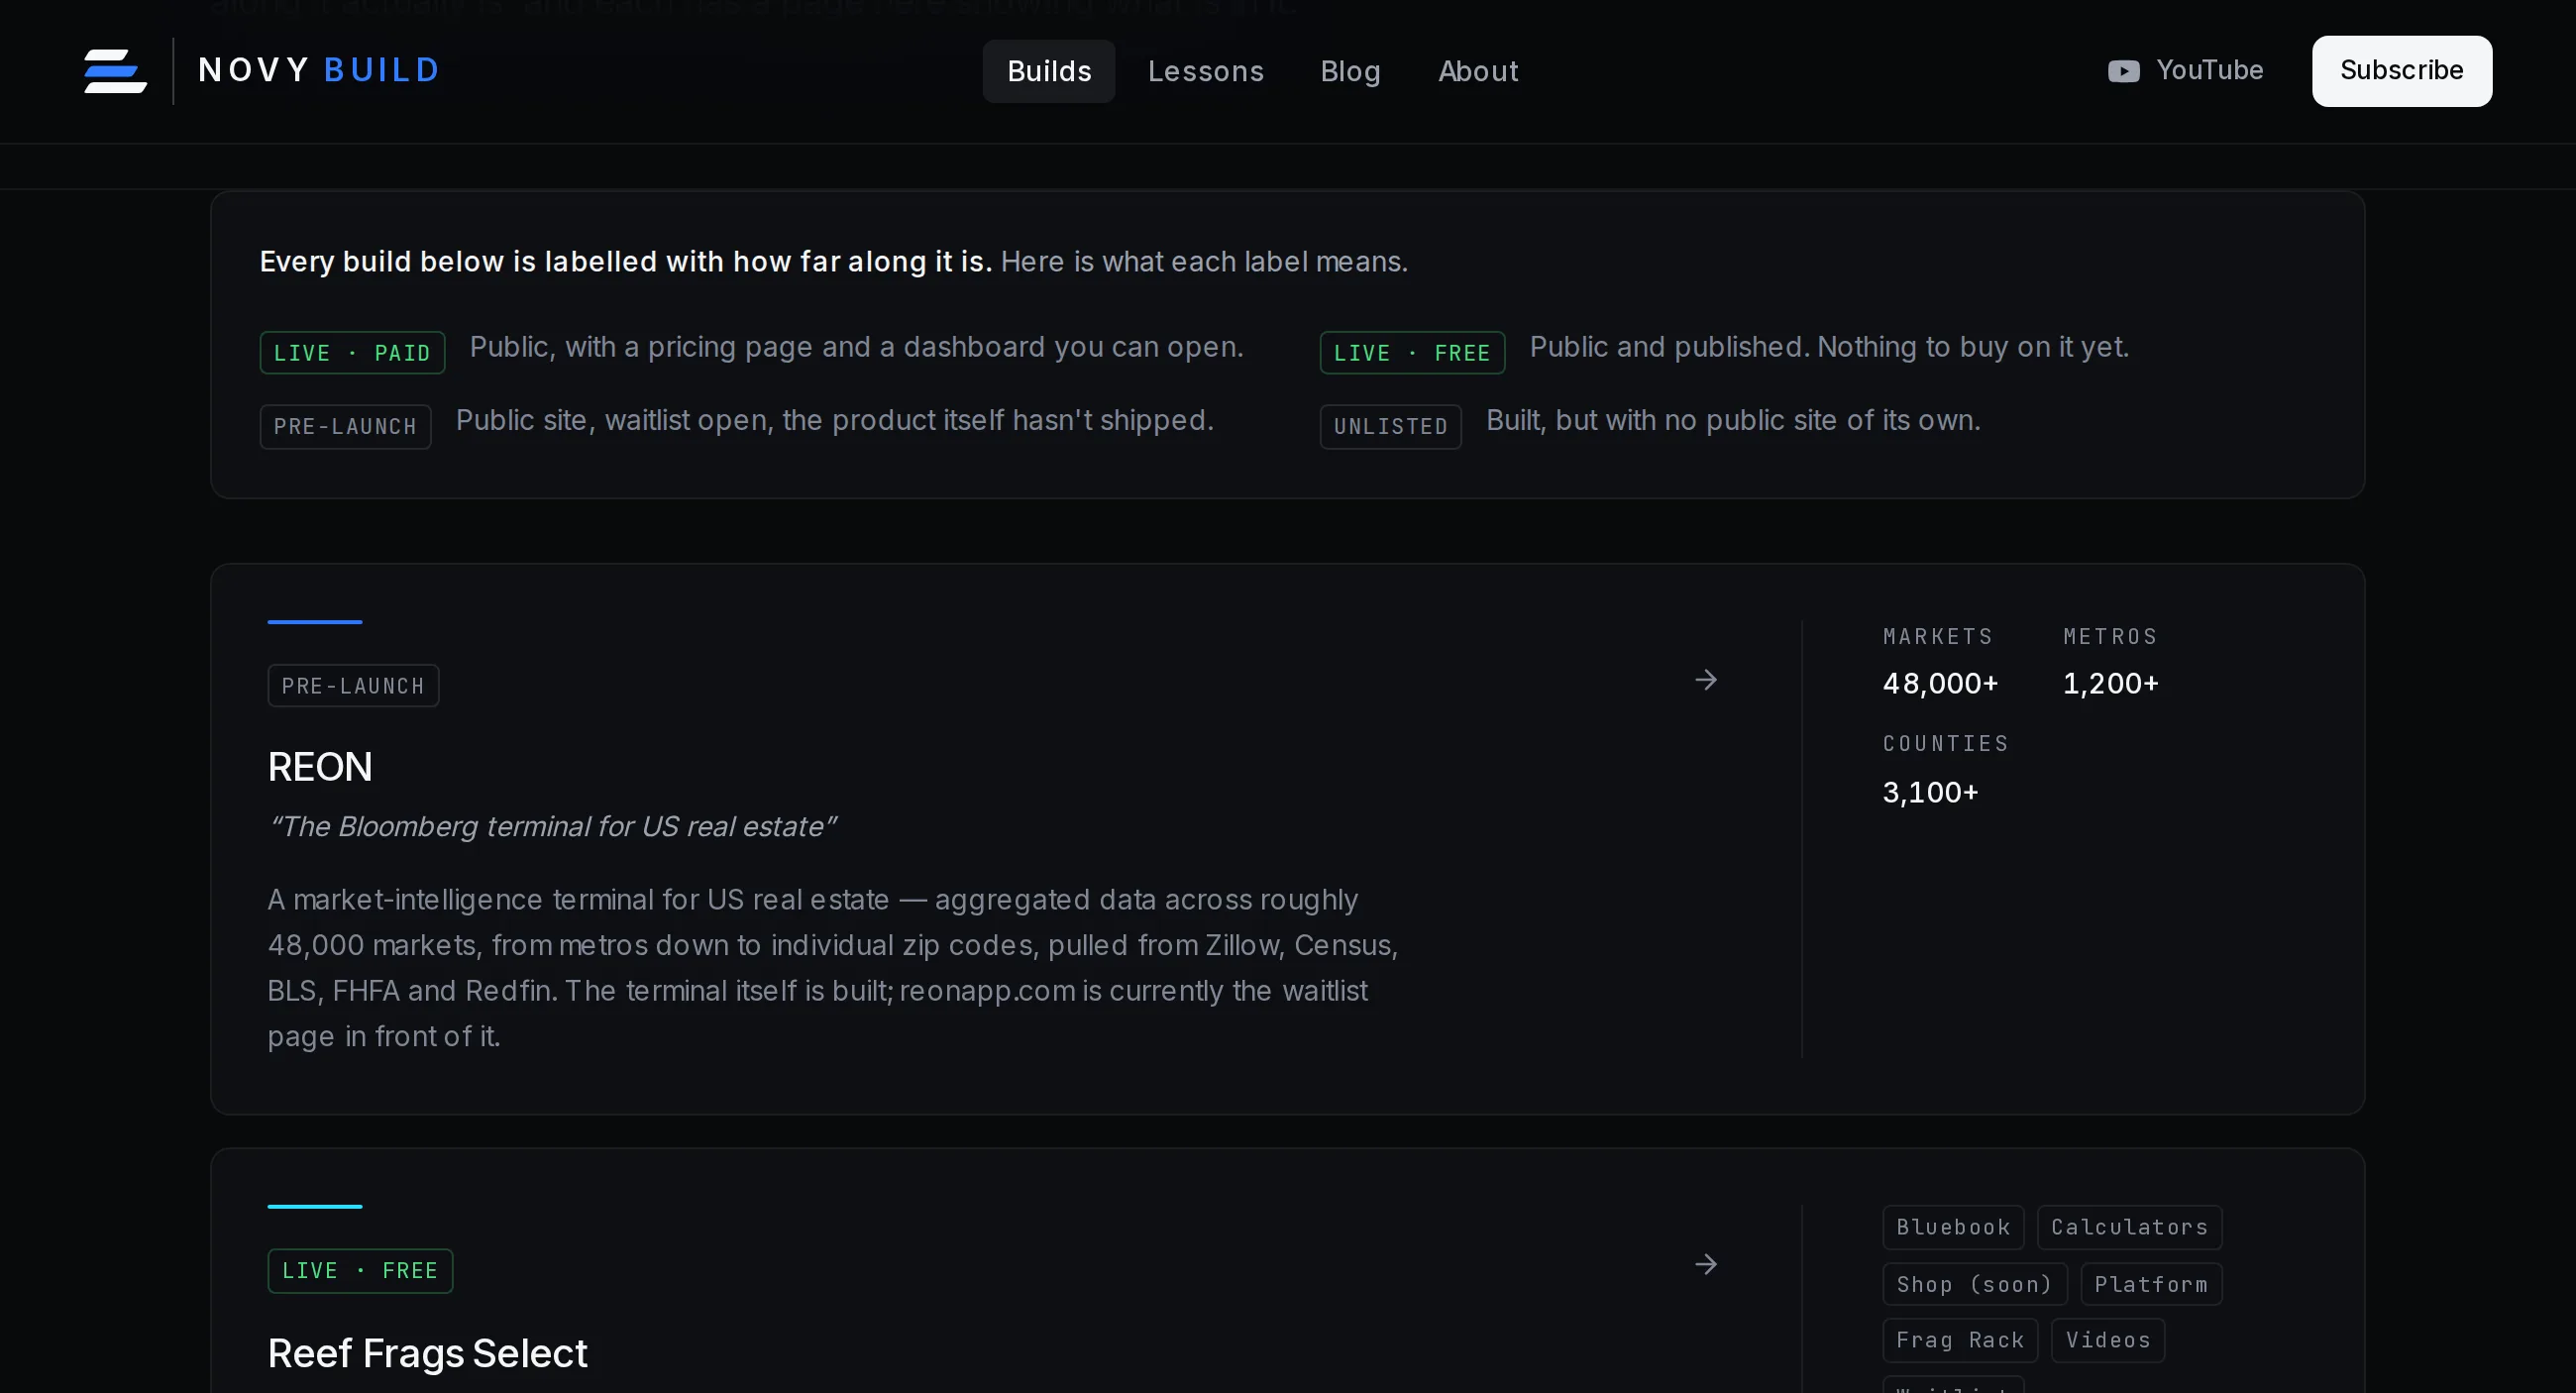The height and width of the screenshot is (1393, 2576).
Task: Click the LIVE · FREE legend label
Action: coord(1412,353)
